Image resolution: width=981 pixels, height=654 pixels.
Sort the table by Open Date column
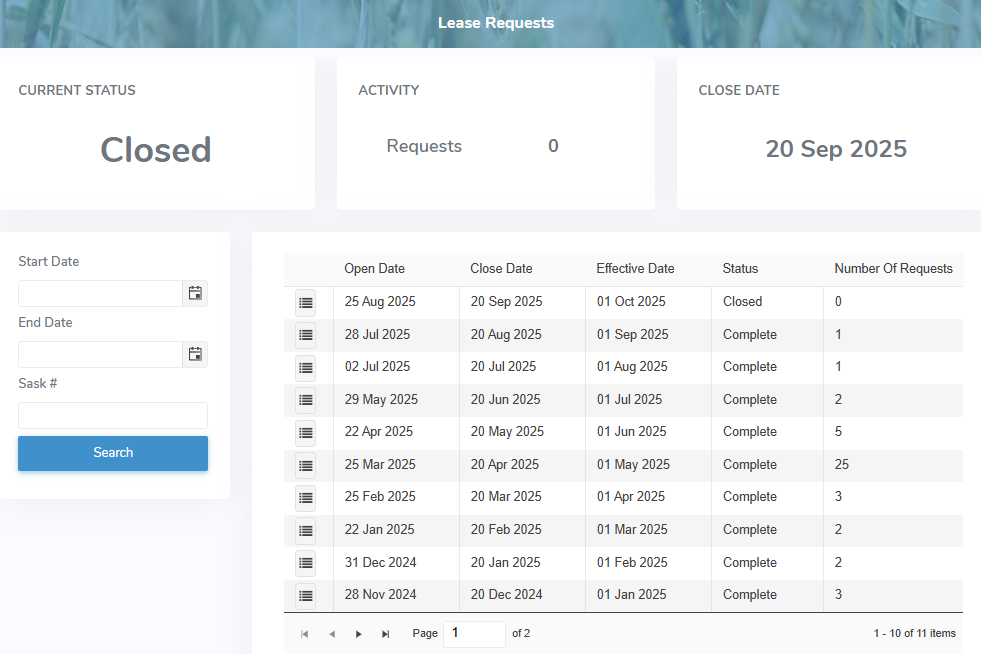click(x=374, y=268)
